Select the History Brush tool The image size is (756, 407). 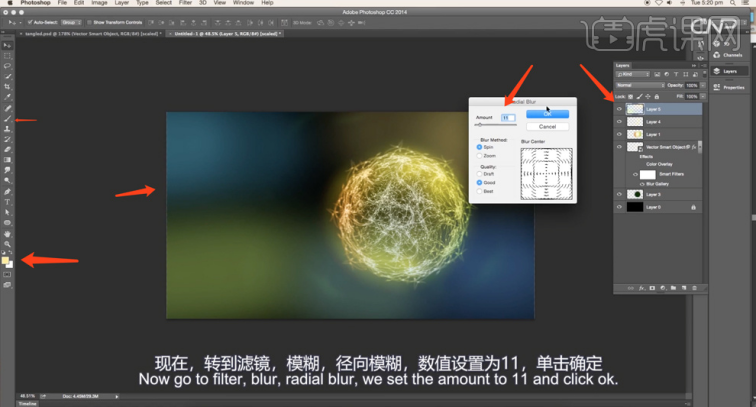pyautogui.click(x=7, y=139)
